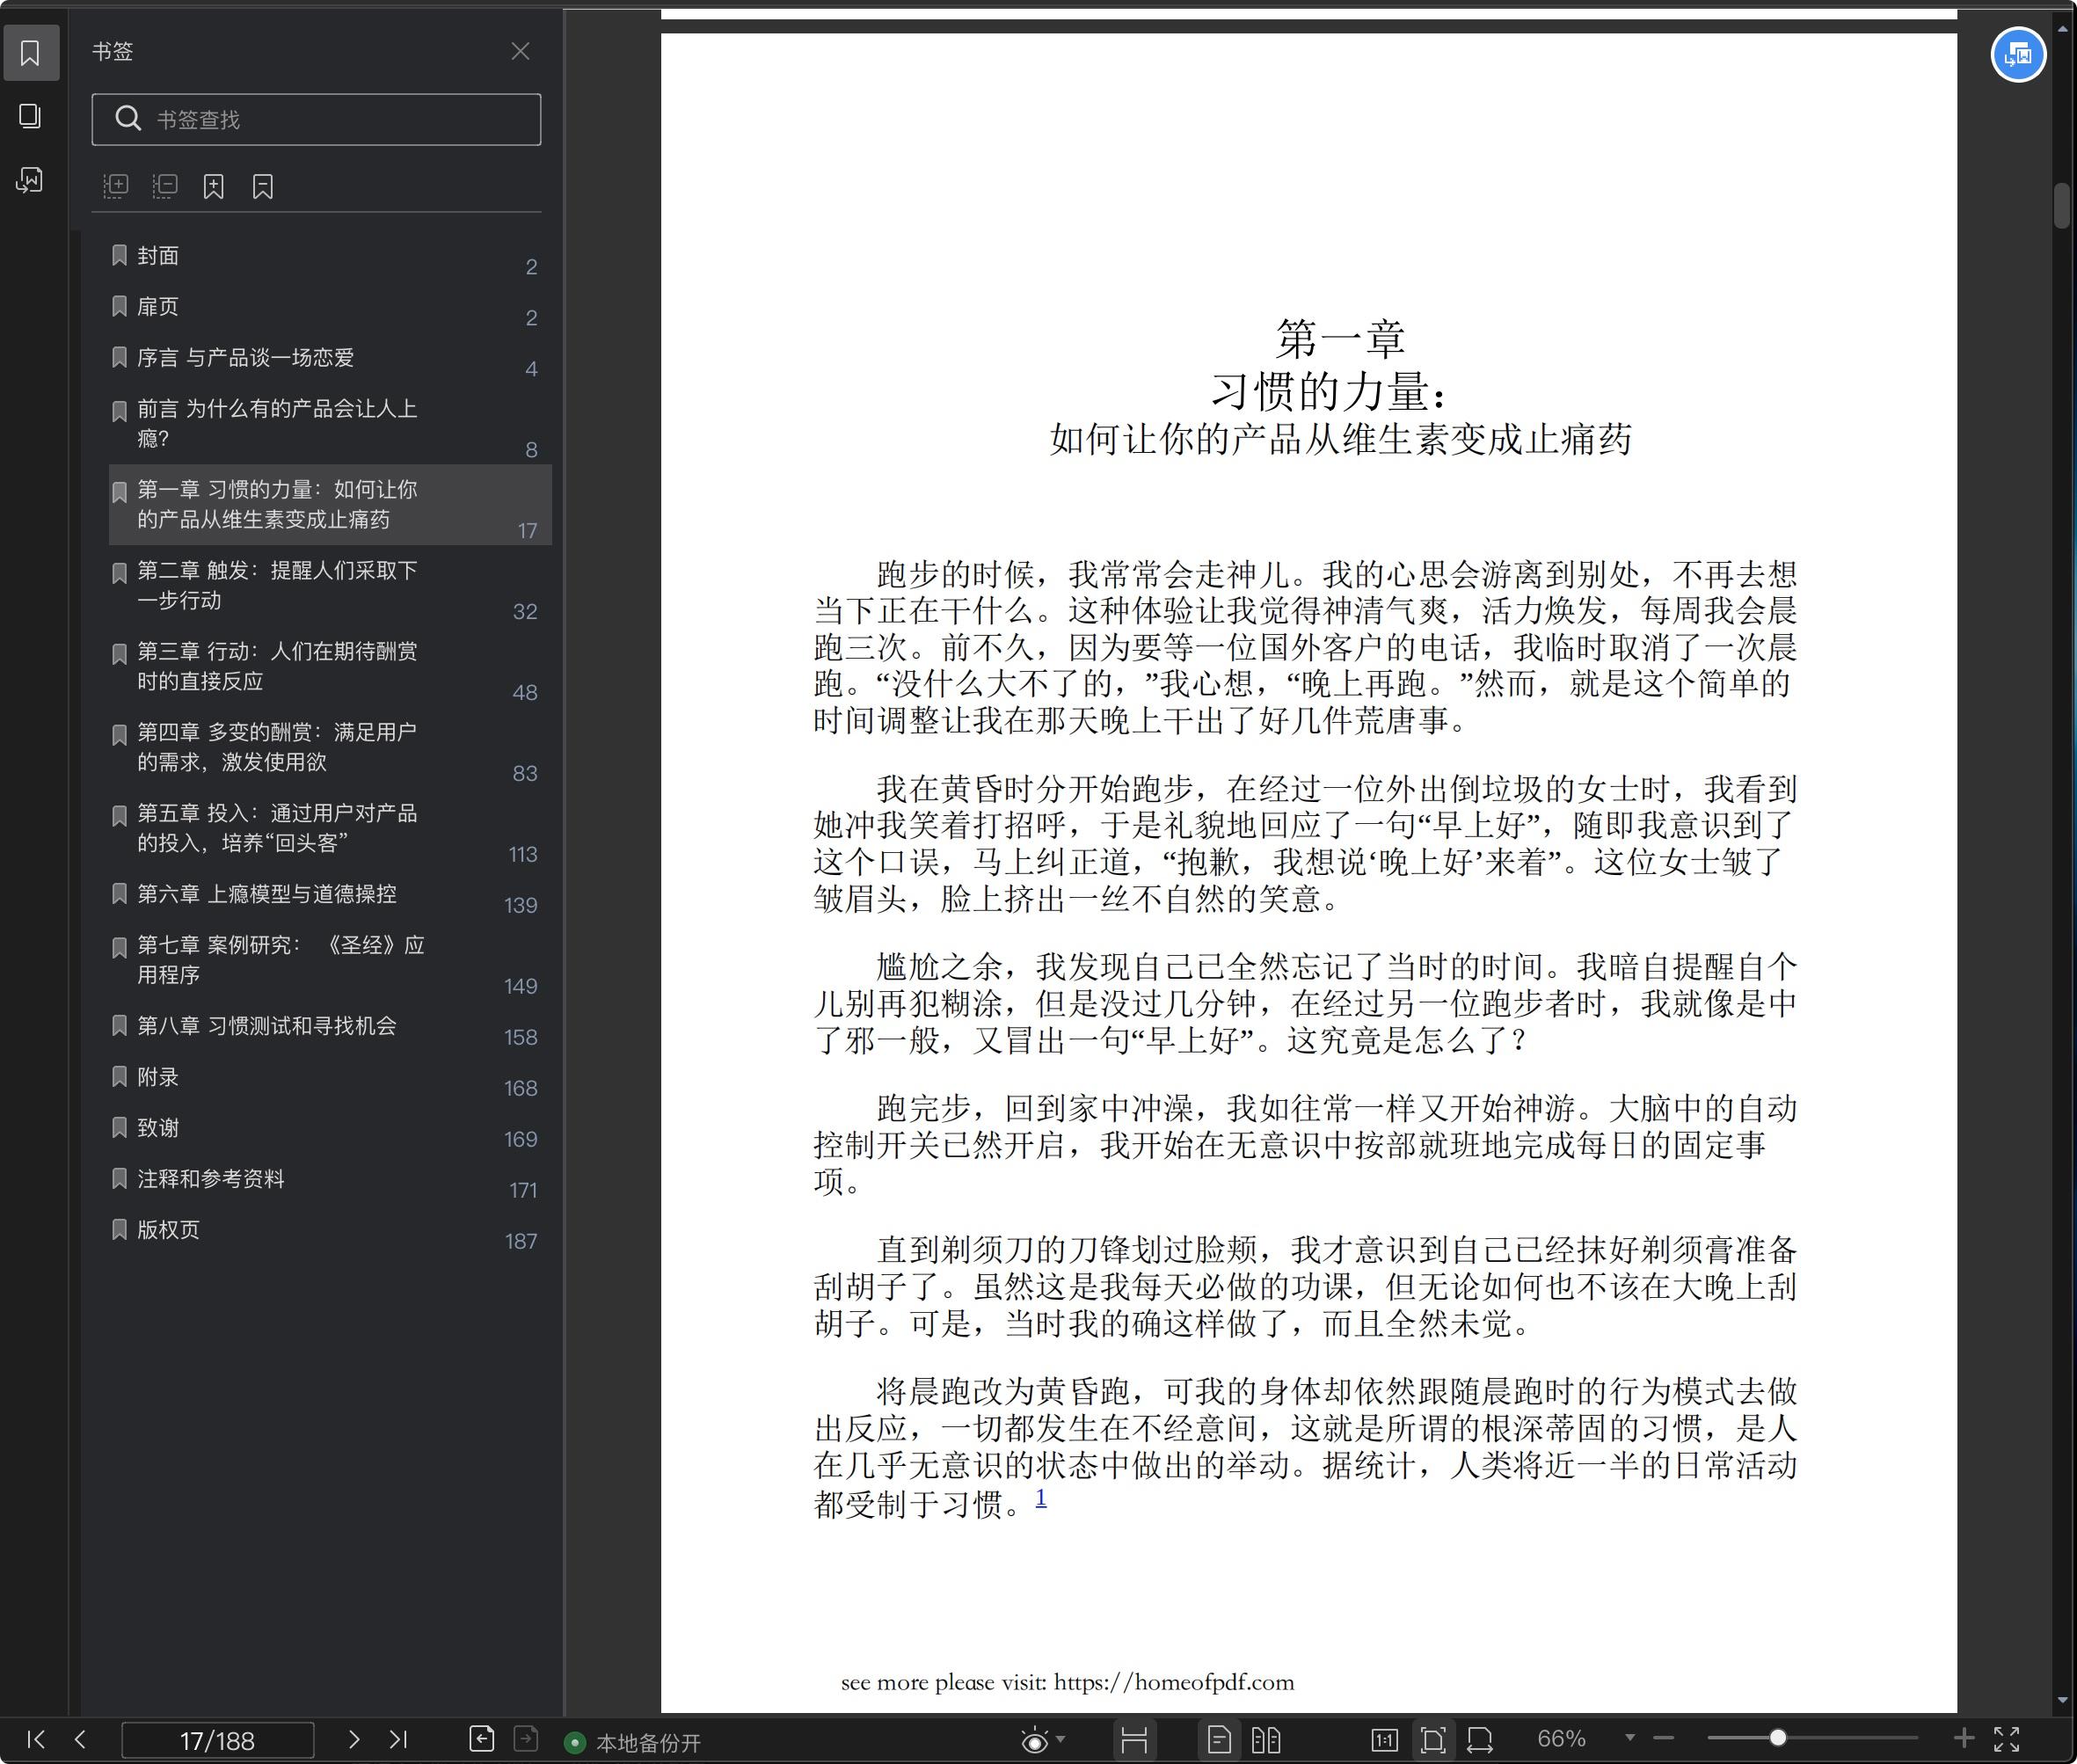The image size is (2077, 1764).
Task: Open the 版权页 bookmark
Action: (x=330, y=1231)
